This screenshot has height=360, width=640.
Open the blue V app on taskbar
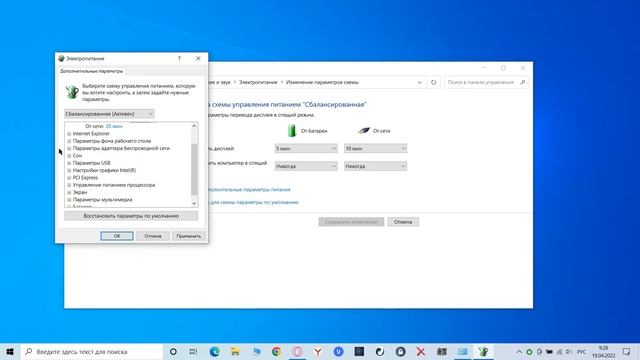tap(338, 352)
